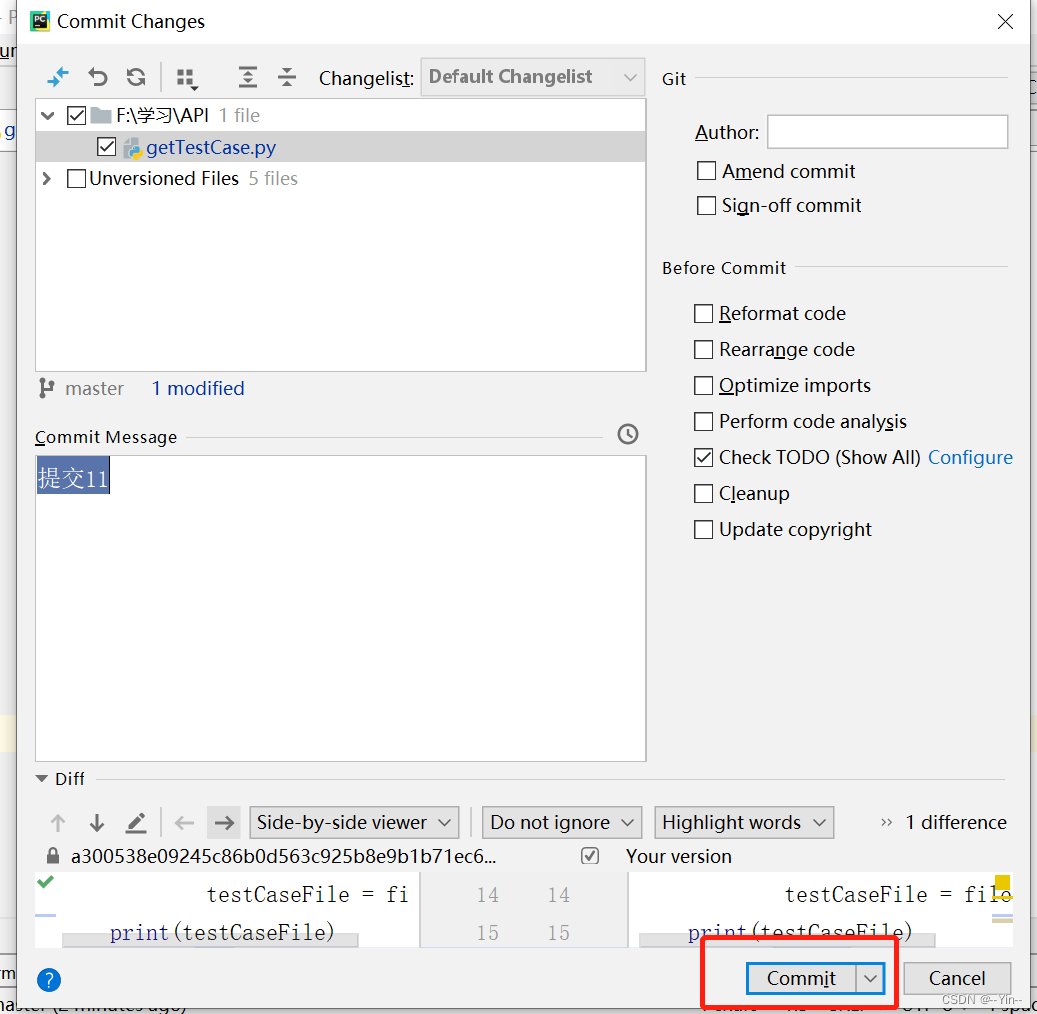The height and width of the screenshot is (1014, 1037).
Task: Uncheck the getTestCase.py checkbox
Action: (106, 147)
